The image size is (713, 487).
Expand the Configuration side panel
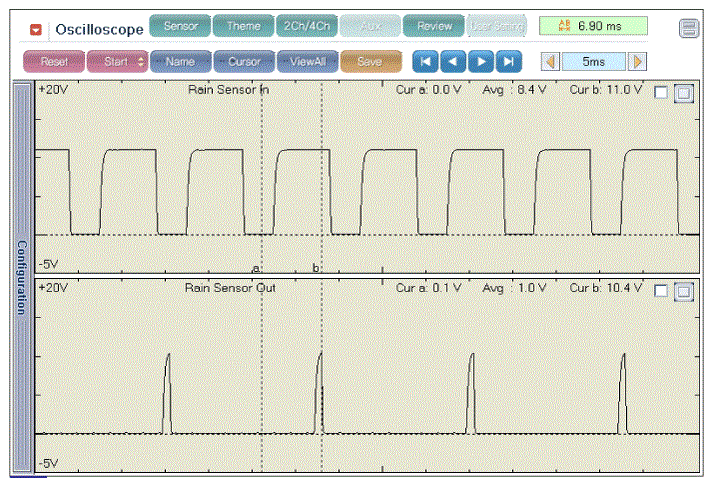pyautogui.click(x=22, y=277)
